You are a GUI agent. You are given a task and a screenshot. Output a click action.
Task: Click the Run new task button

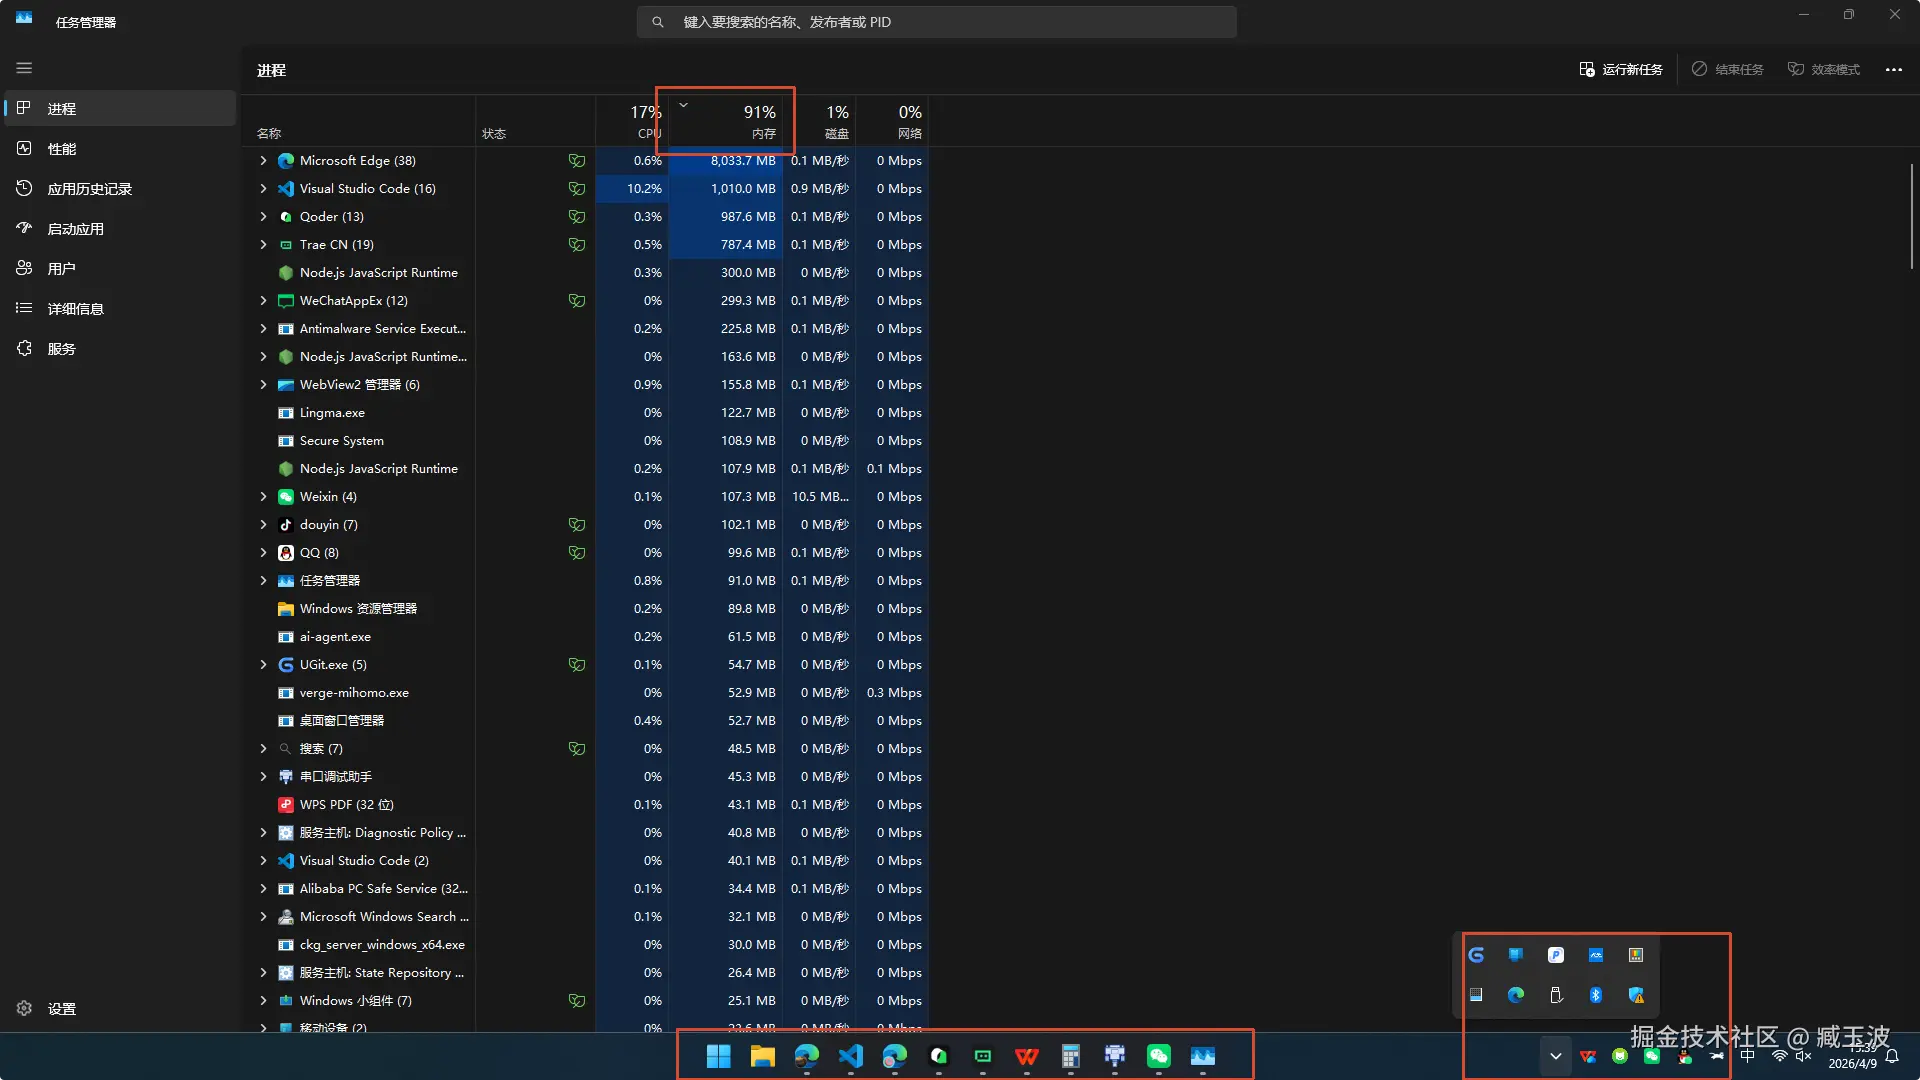[1620, 69]
